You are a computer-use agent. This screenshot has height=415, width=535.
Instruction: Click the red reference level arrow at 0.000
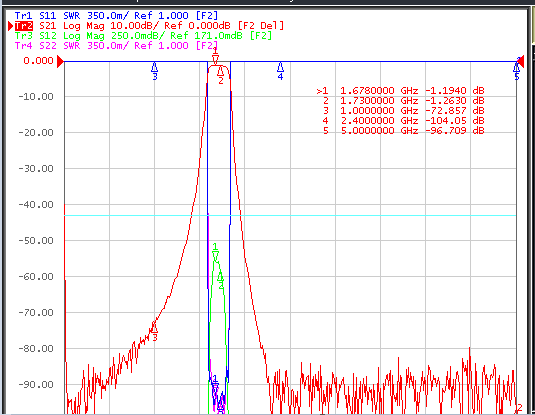(60, 61)
